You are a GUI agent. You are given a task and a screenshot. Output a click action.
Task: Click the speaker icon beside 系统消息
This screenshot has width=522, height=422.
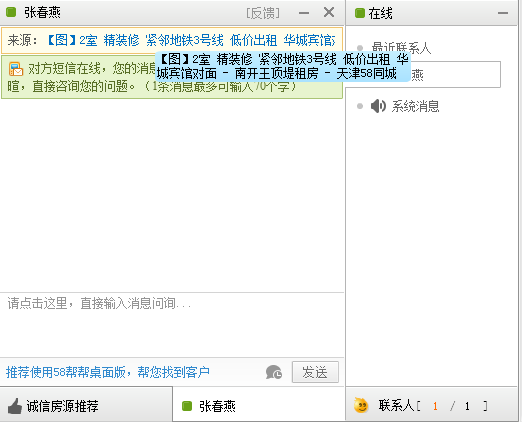[x=378, y=106]
